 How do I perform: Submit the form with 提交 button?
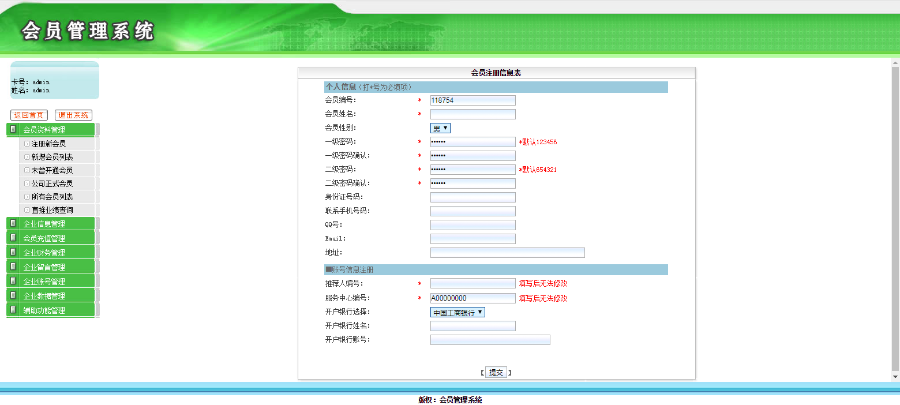click(496, 372)
